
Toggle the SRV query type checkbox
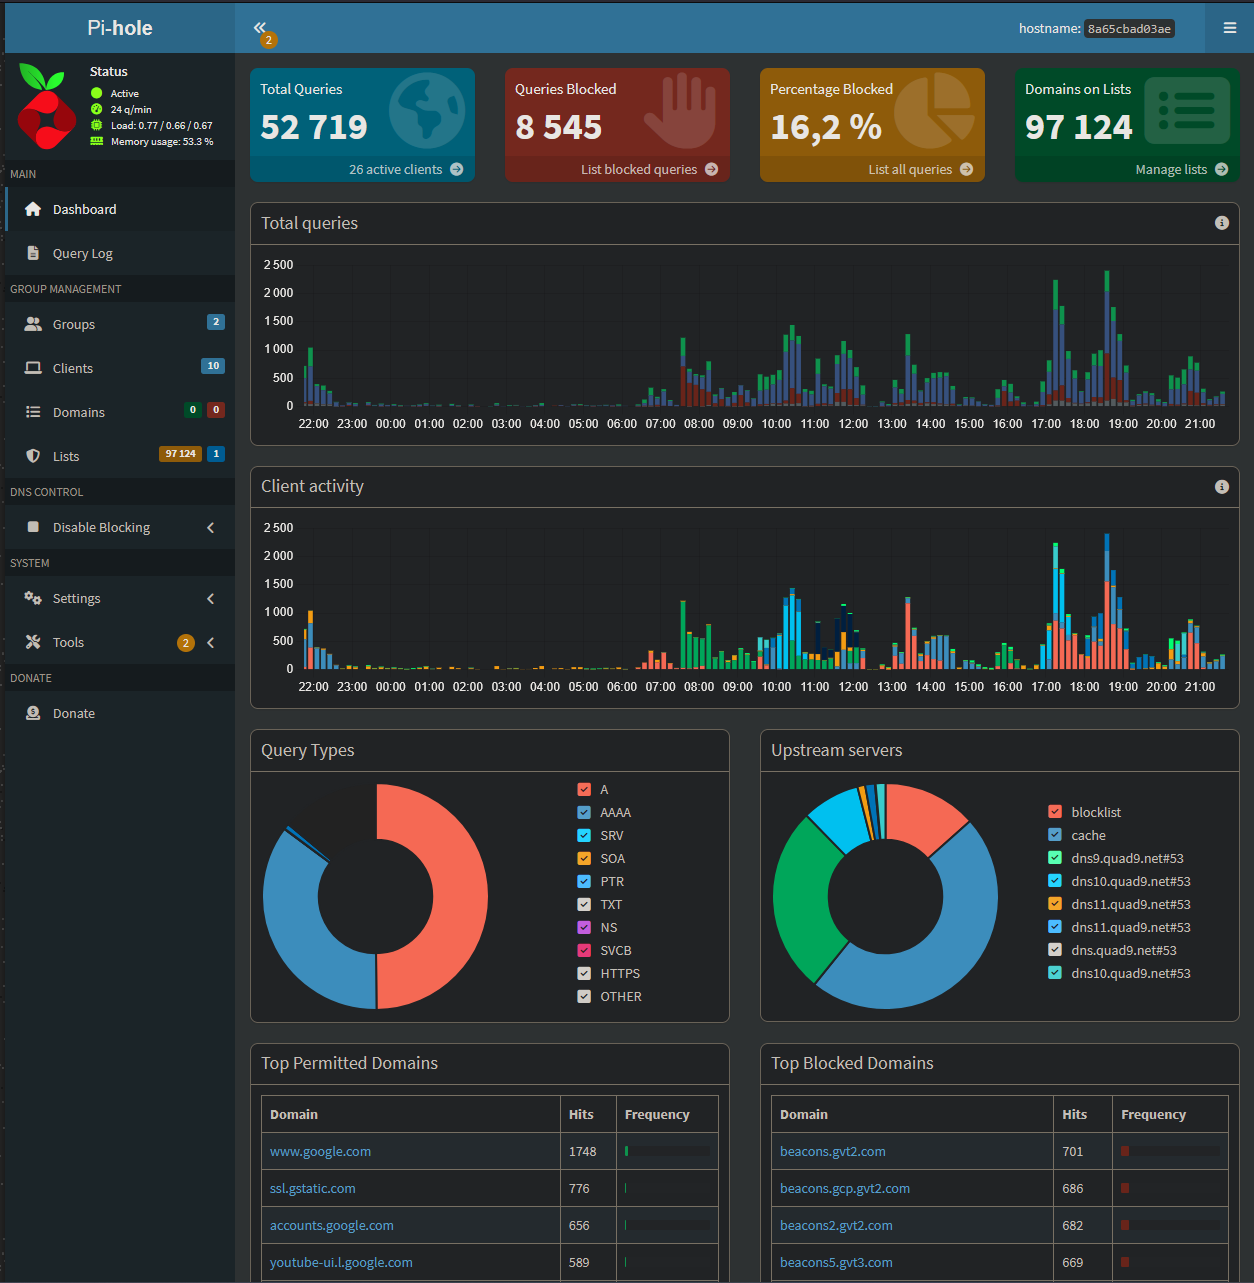tap(584, 835)
